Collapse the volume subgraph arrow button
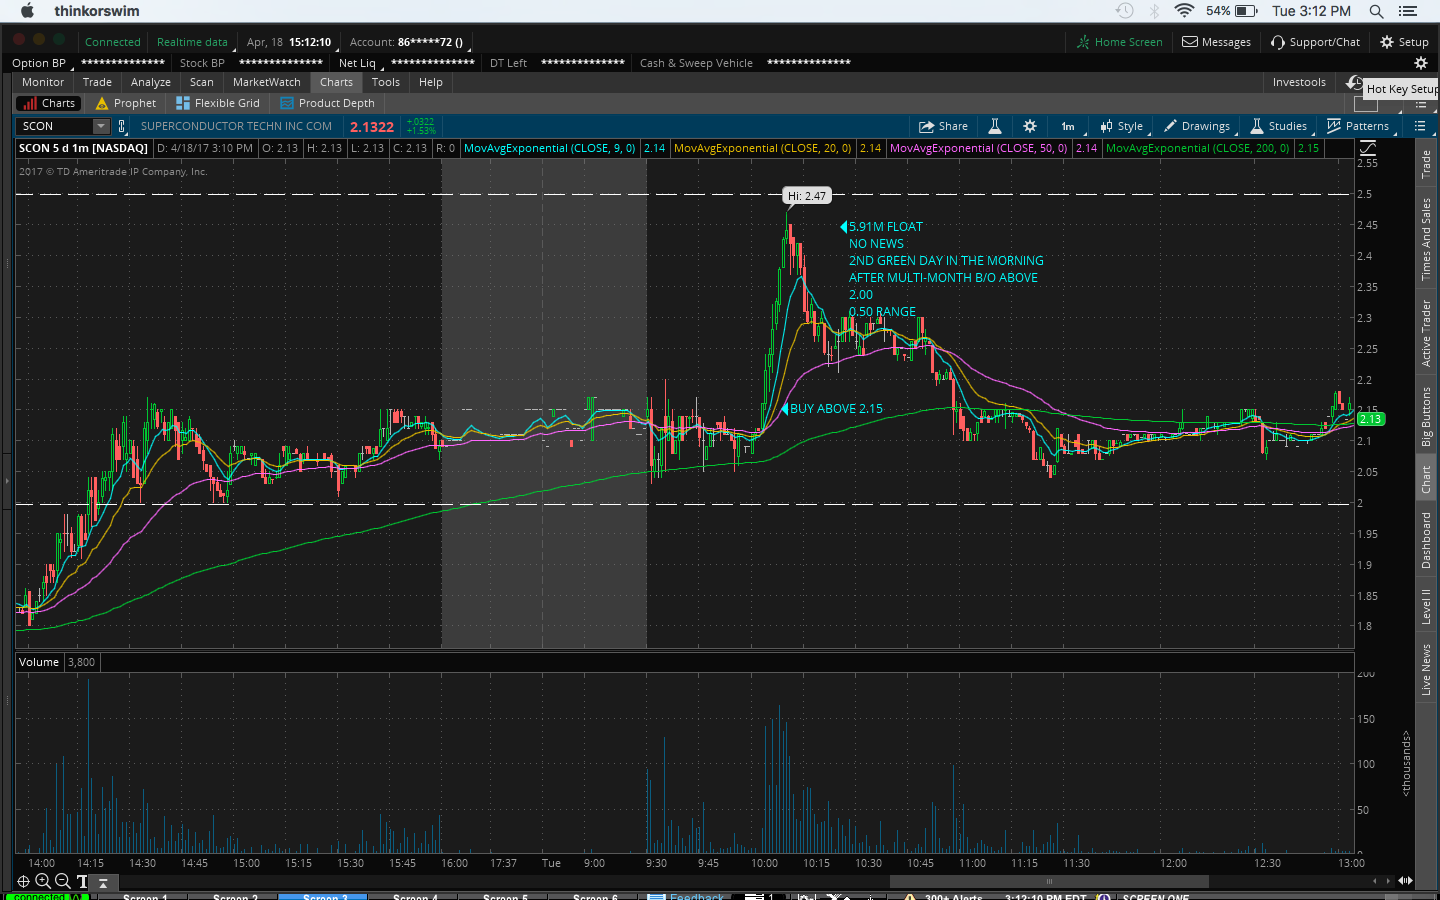The image size is (1440, 900). (x=103, y=882)
